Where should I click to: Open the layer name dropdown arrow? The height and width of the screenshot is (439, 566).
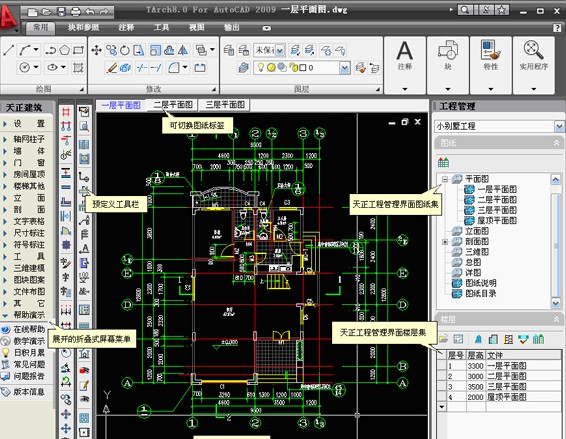pos(345,68)
